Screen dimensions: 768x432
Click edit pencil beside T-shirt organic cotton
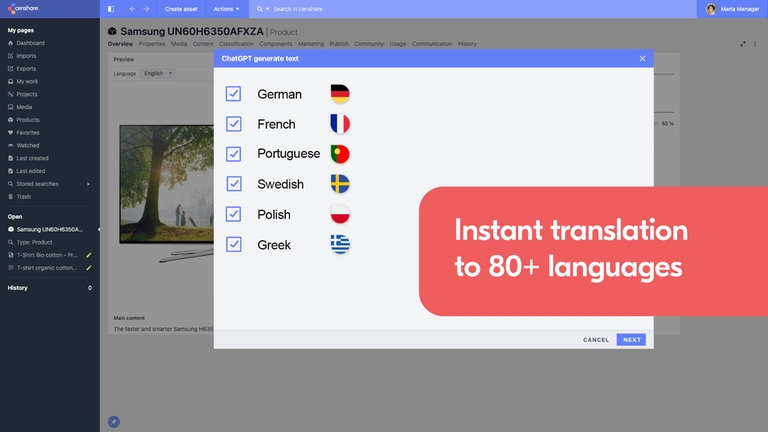pos(89,267)
